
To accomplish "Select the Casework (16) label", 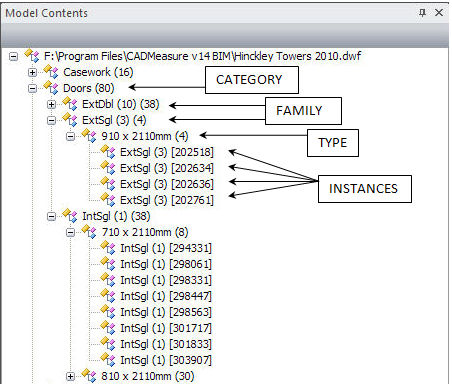I will point(98,72).
